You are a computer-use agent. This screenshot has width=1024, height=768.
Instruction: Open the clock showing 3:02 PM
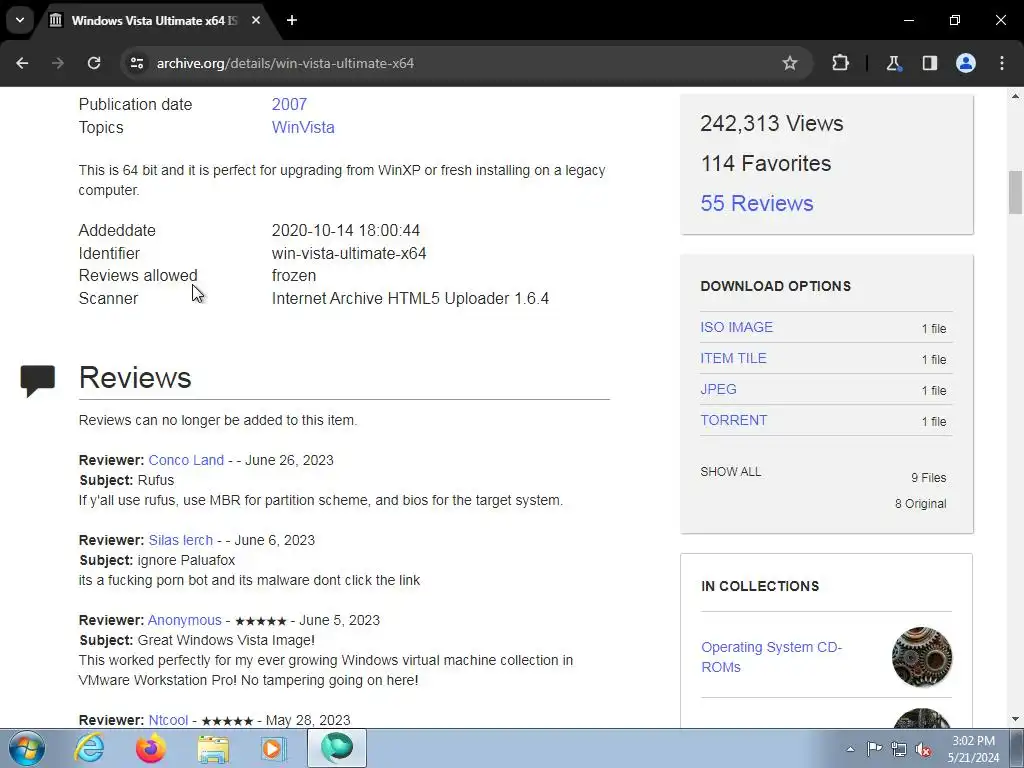[x=973, y=748]
